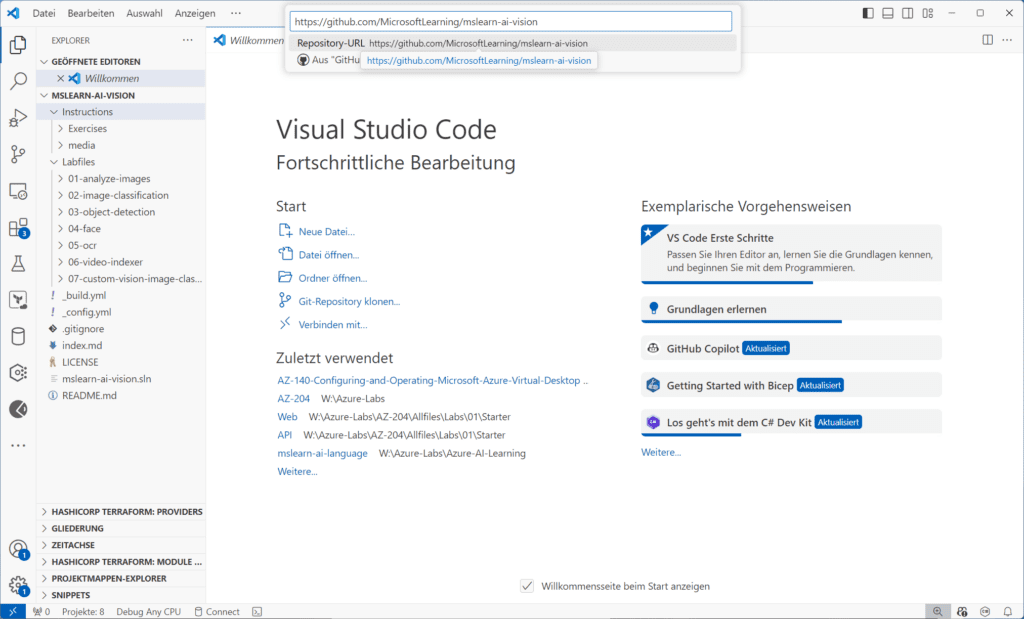Open Grundlagen erlernen walkthrough
1024x619 pixels.
coord(792,310)
